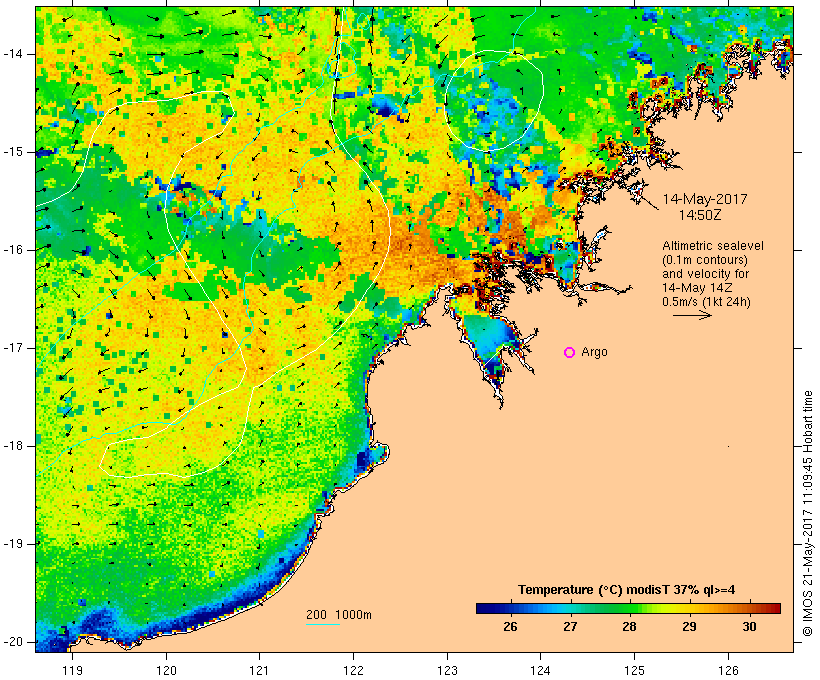Screen dimensions: 820x680
Task: Click longitude axis label 125
Action: coord(634,670)
